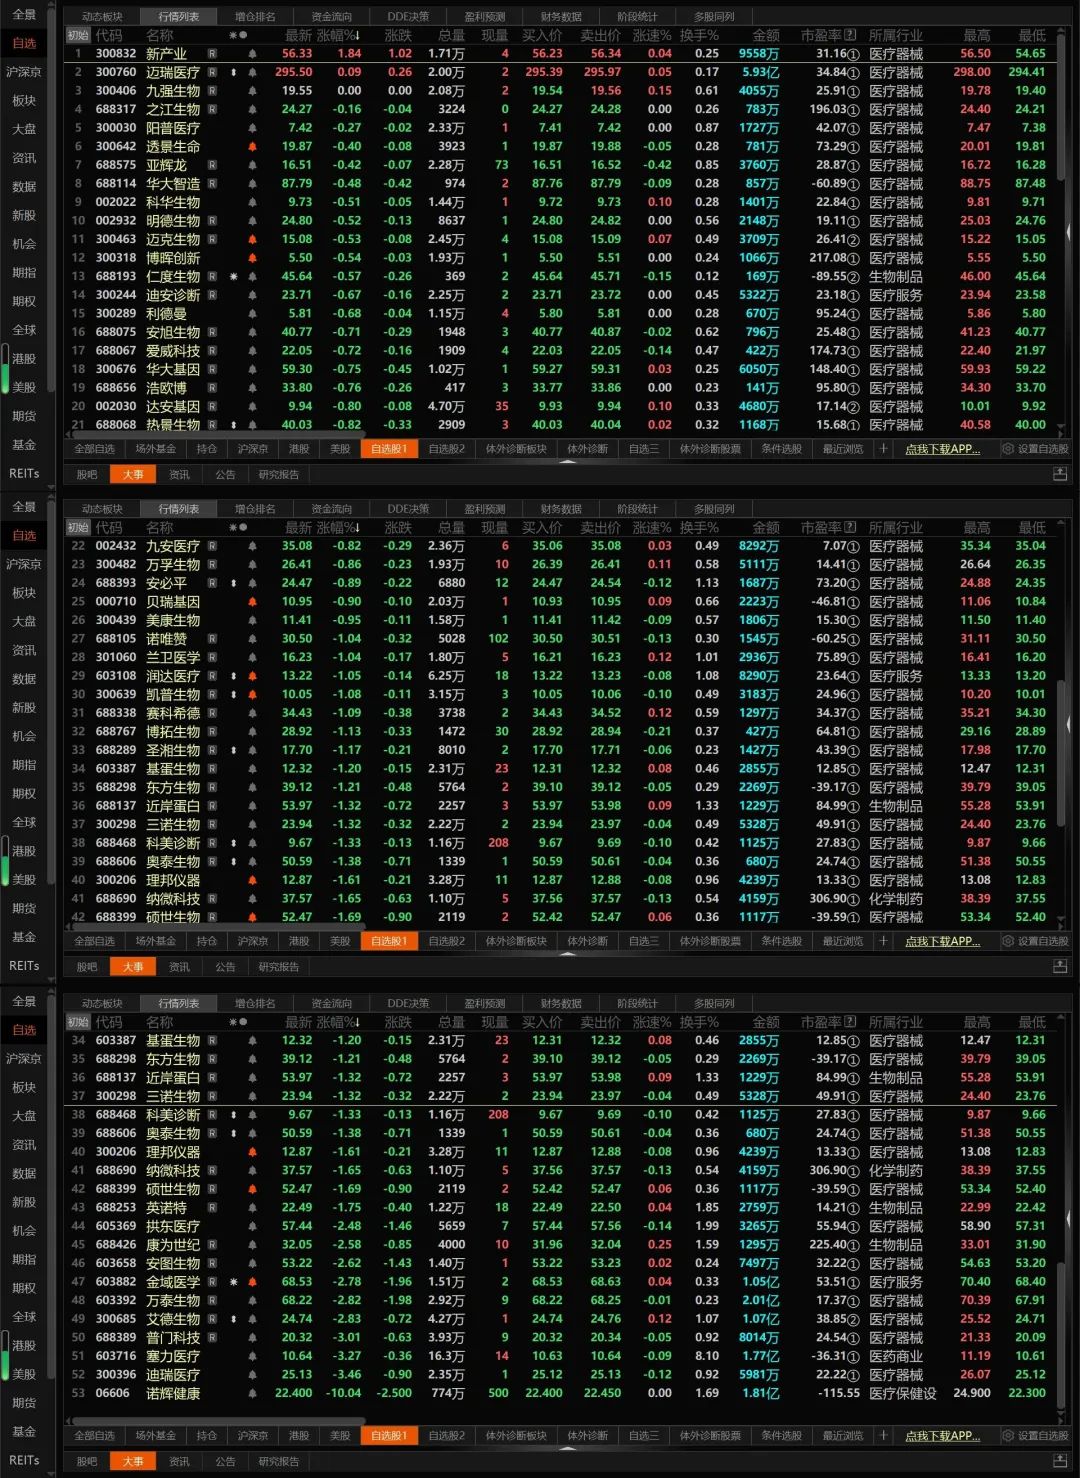
Task: Click 点我下载APP link in the top panel
Action: [x=942, y=450]
